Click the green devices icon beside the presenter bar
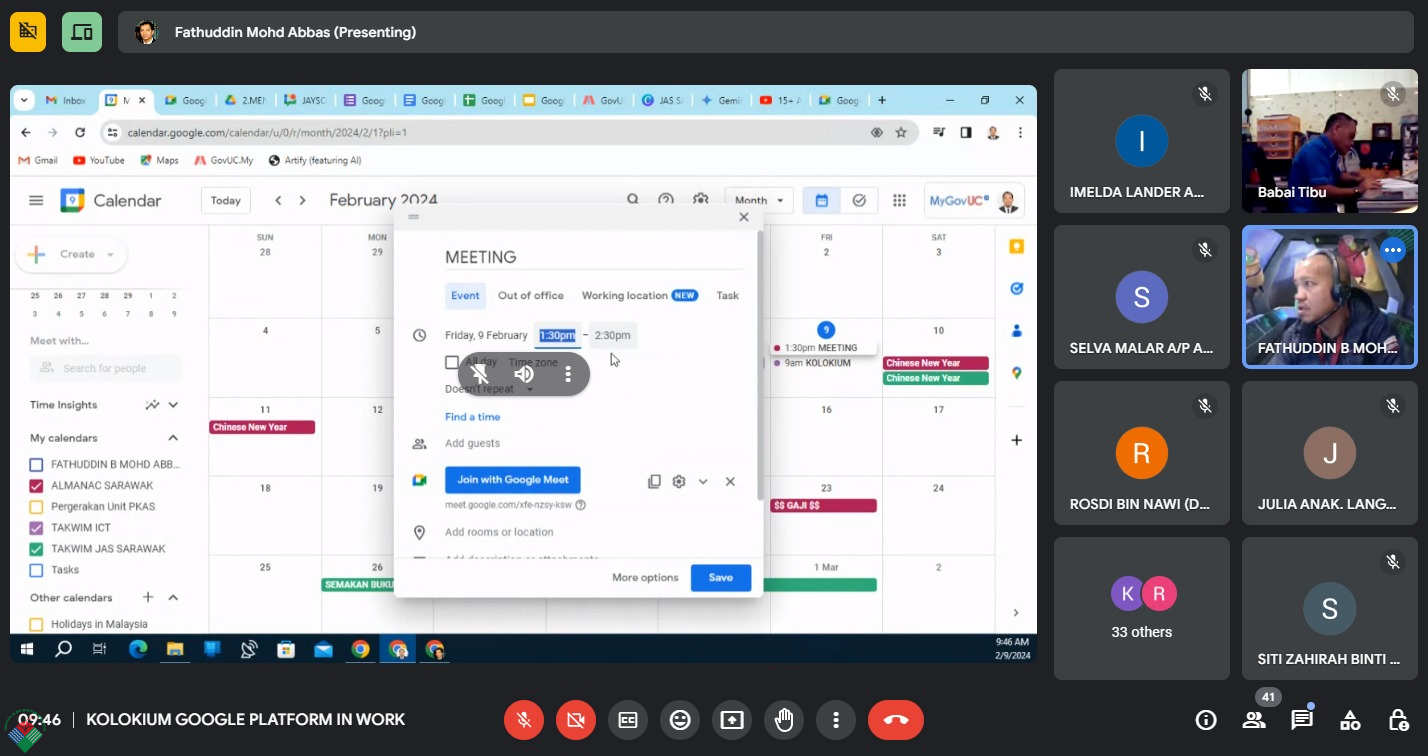Screen dimensions: 1428x756 82,32
